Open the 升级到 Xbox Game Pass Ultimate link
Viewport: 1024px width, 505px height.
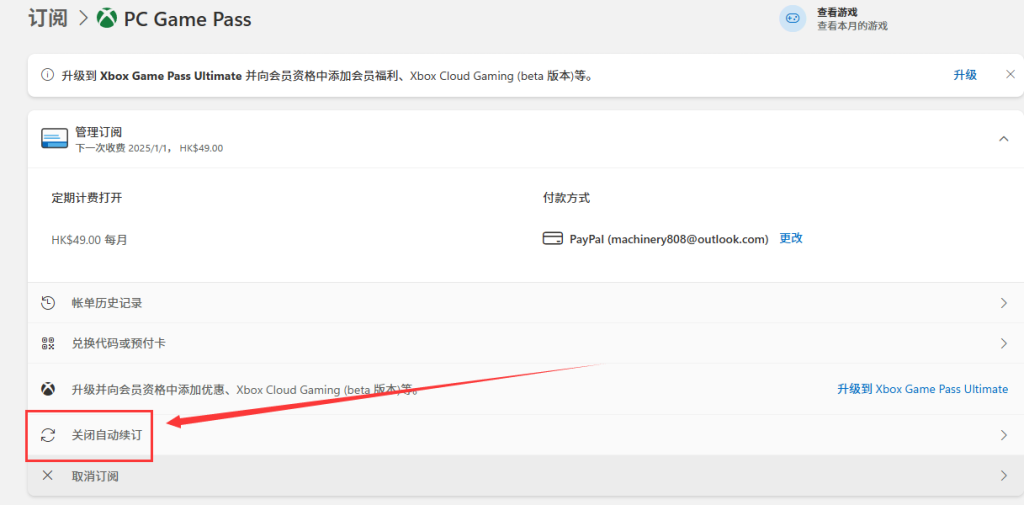[x=922, y=389]
